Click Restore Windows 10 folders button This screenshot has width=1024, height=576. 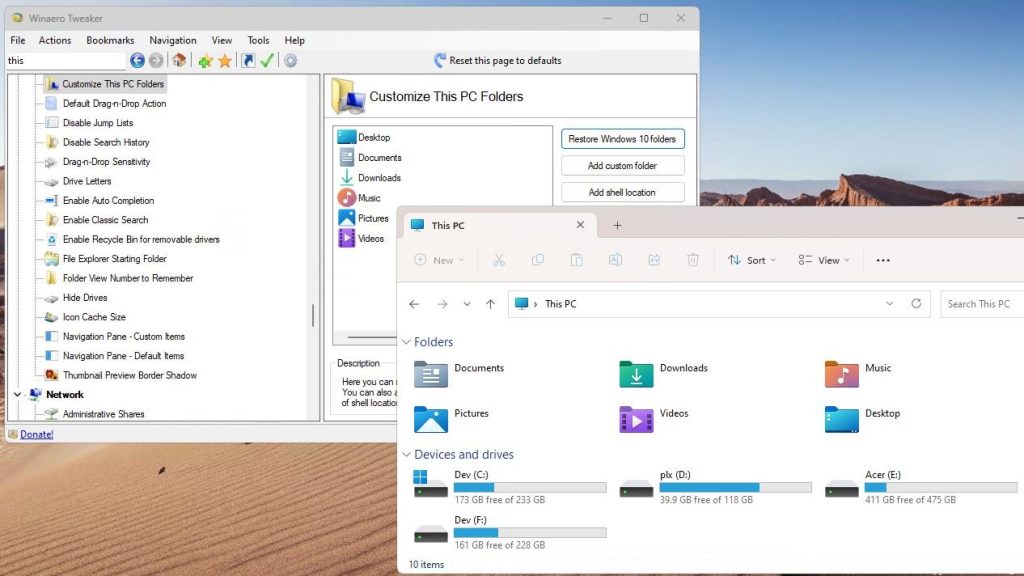622,139
